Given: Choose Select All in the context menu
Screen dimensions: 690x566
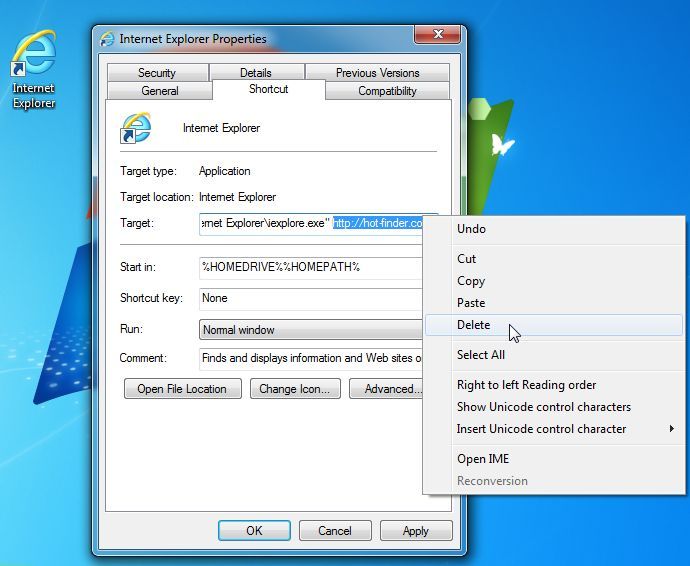Looking at the screenshot, I should point(554,355).
